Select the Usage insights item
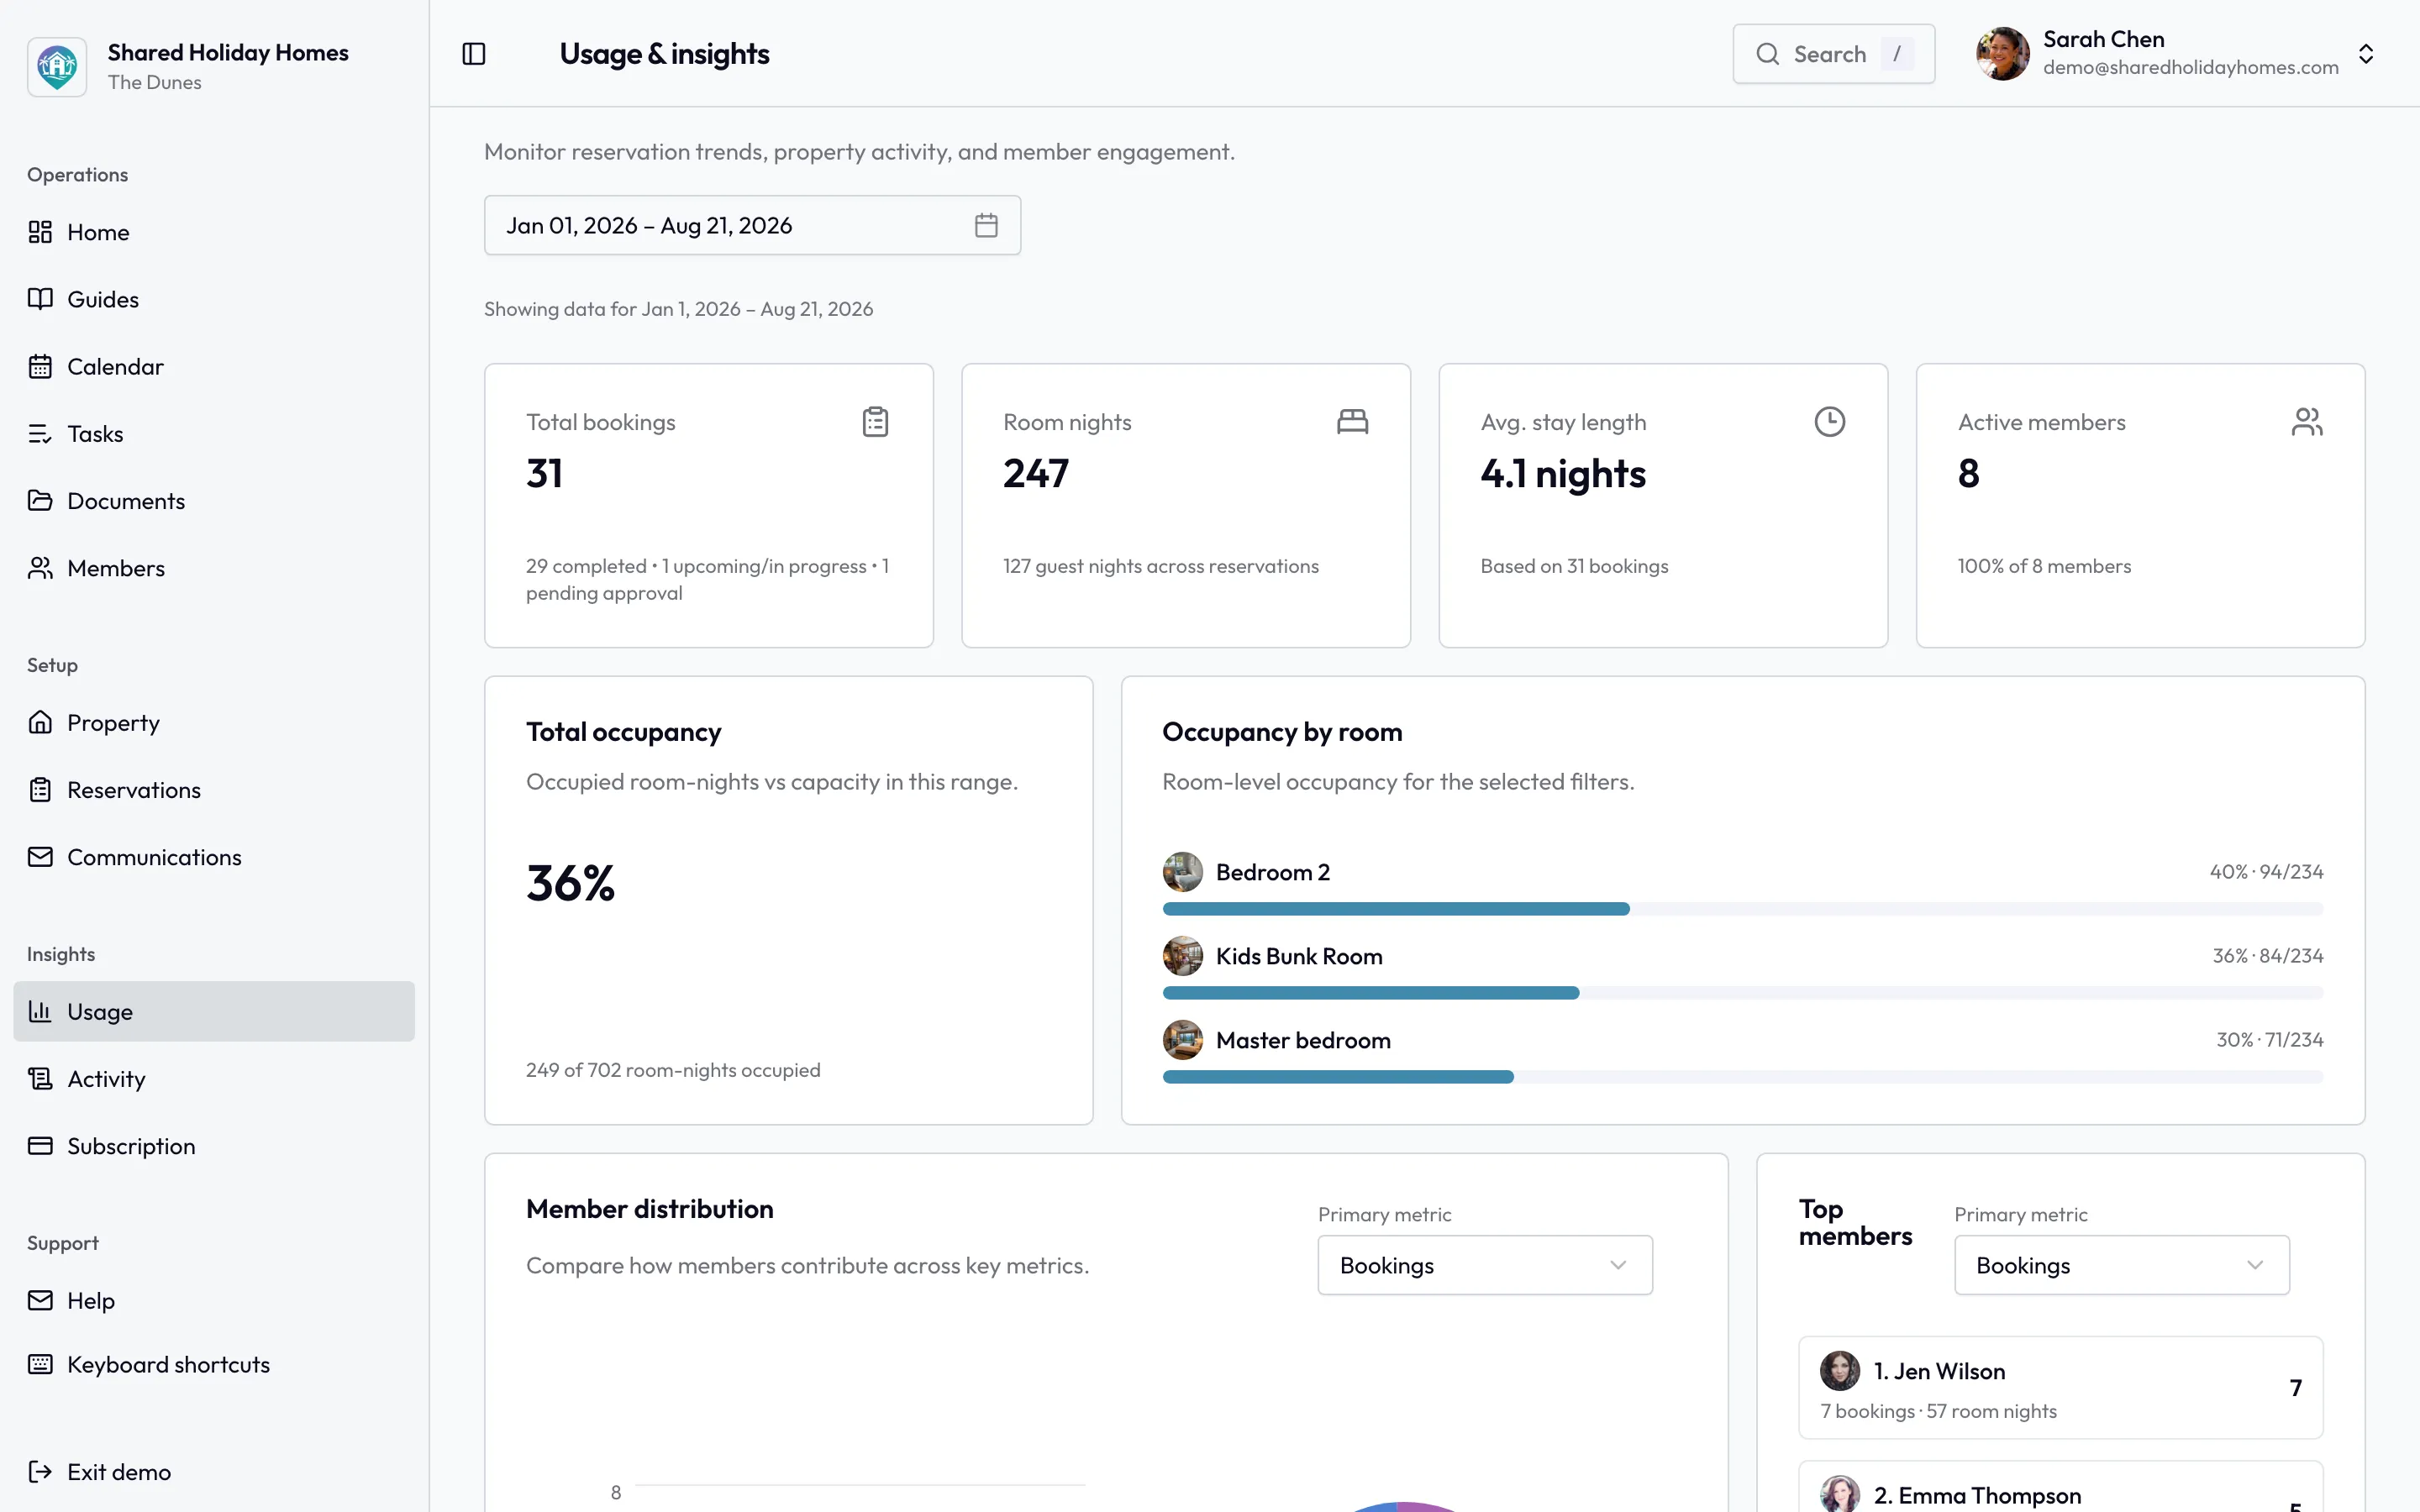This screenshot has width=2420, height=1512. point(214,1011)
